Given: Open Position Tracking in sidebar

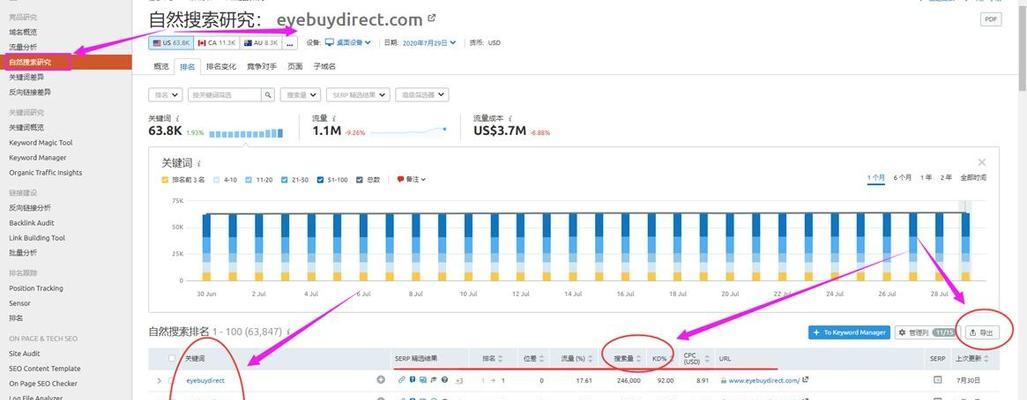Looking at the screenshot, I should pos(36,289).
